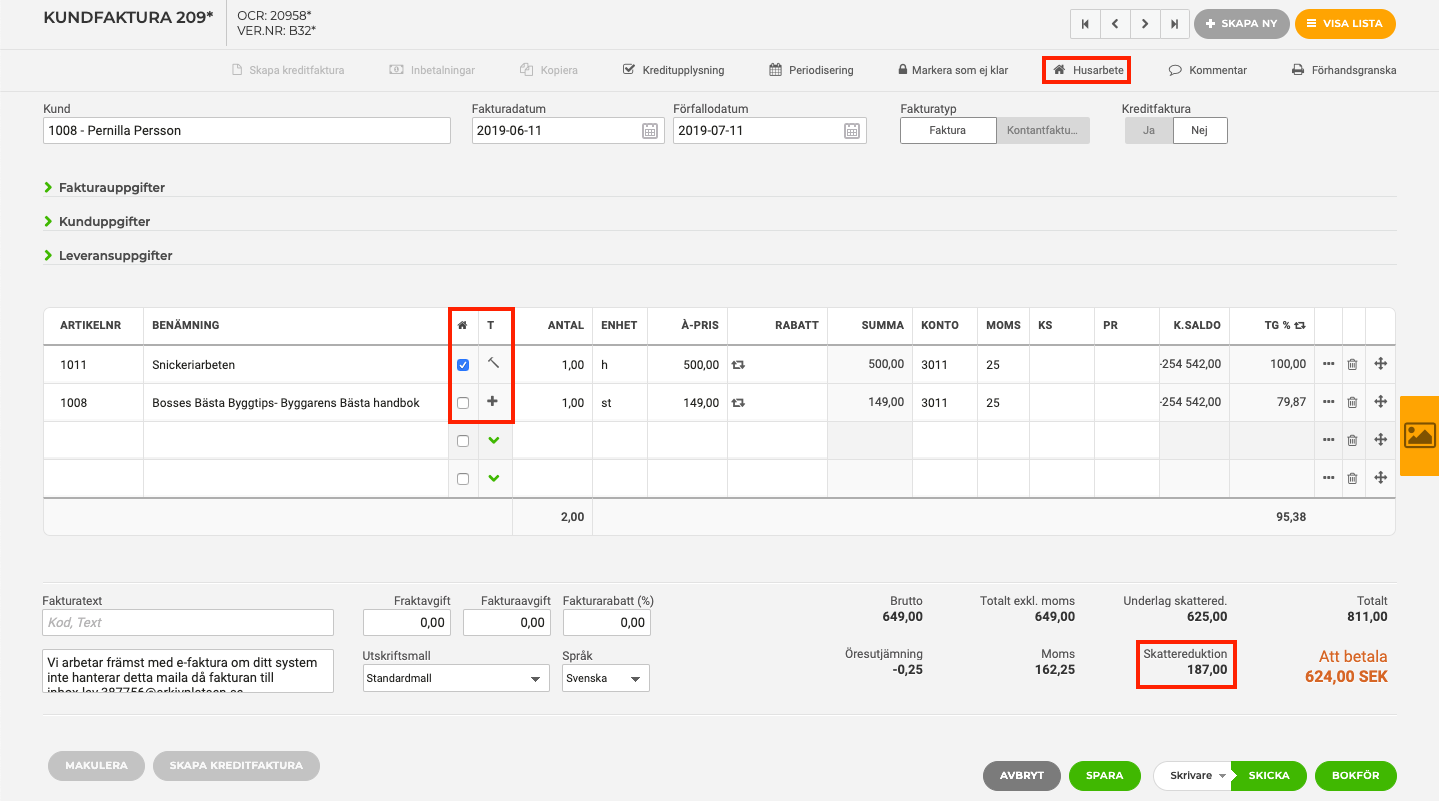The image size is (1439, 801).
Task: Select Kontantfaktura as invoice type
Action: click(x=1043, y=130)
